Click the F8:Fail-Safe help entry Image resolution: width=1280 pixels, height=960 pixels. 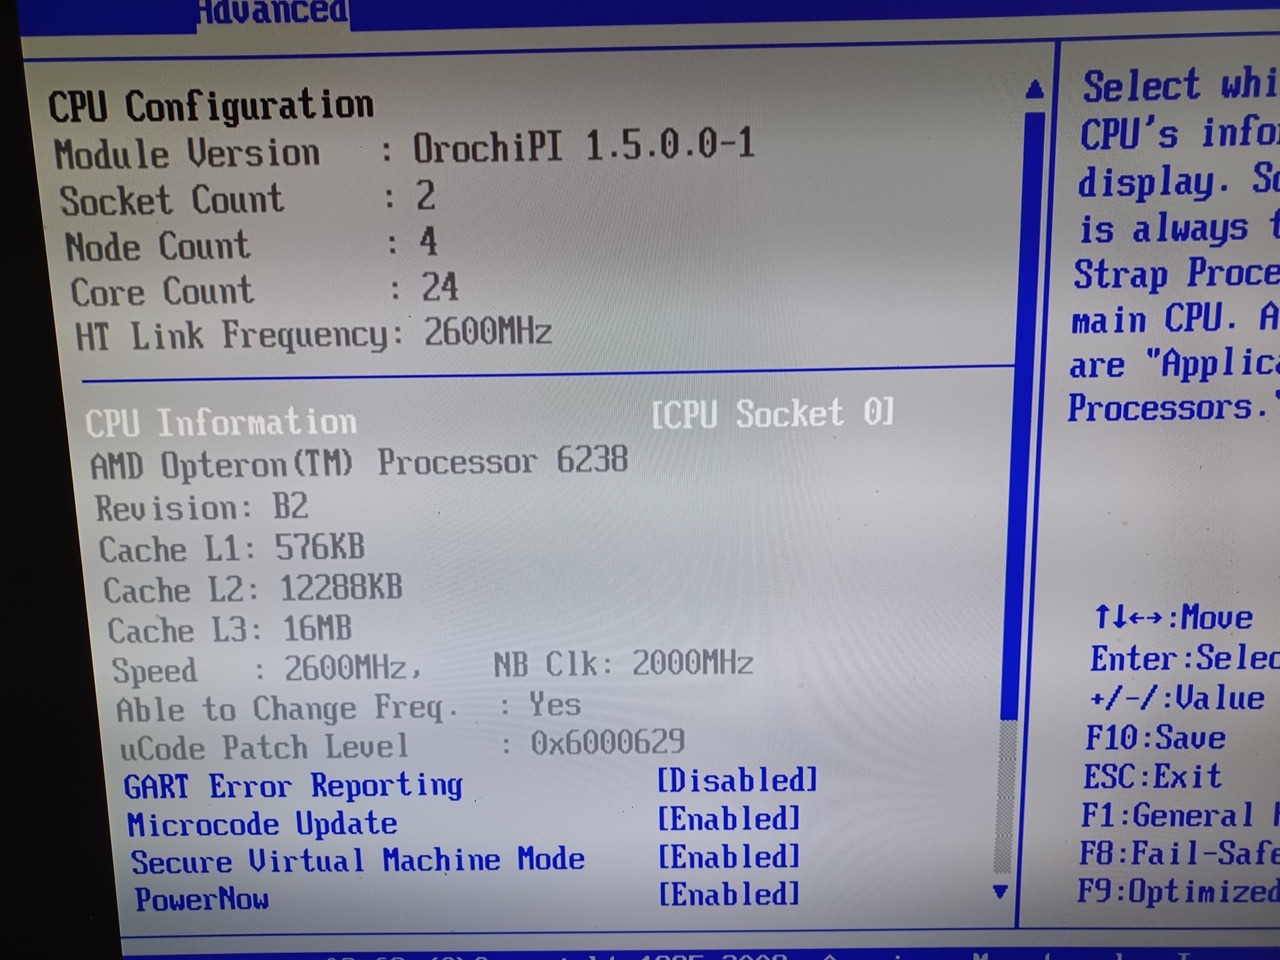[x=1178, y=853]
